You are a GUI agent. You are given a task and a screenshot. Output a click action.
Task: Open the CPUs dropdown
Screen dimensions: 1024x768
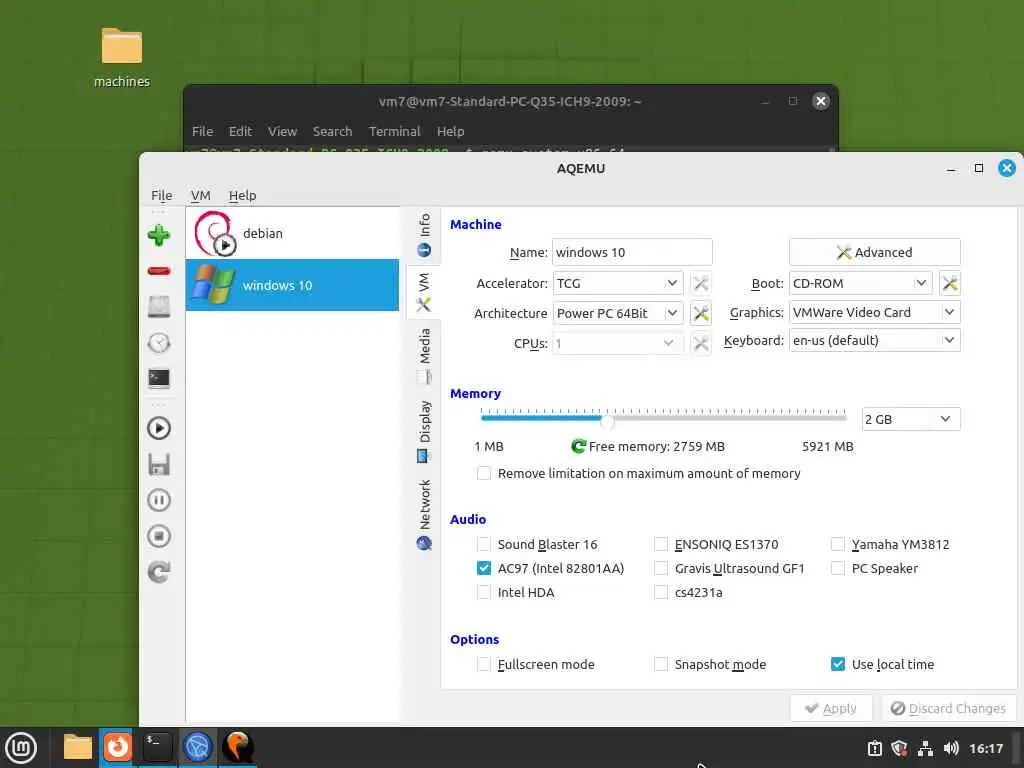[x=618, y=344]
